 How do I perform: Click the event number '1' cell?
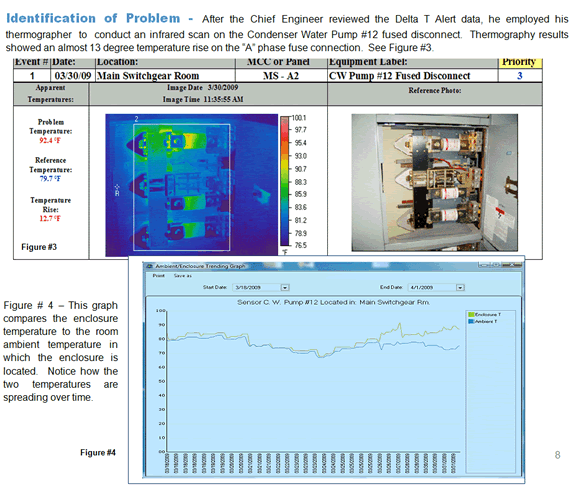click(32, 76)
